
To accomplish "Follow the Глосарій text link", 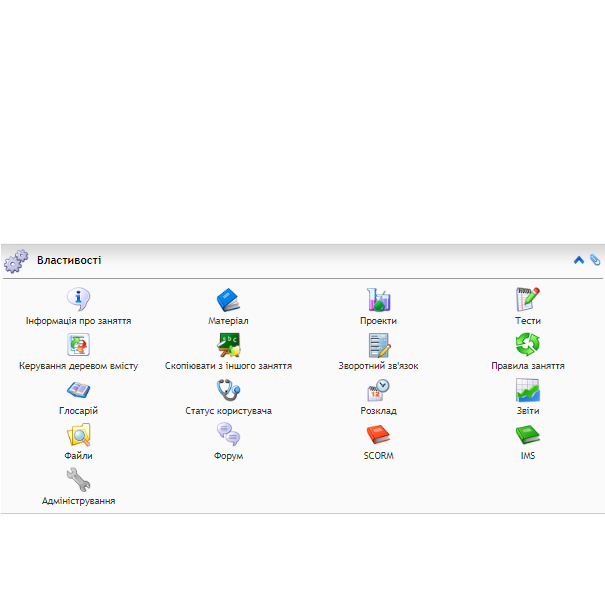I will (78, 411).
